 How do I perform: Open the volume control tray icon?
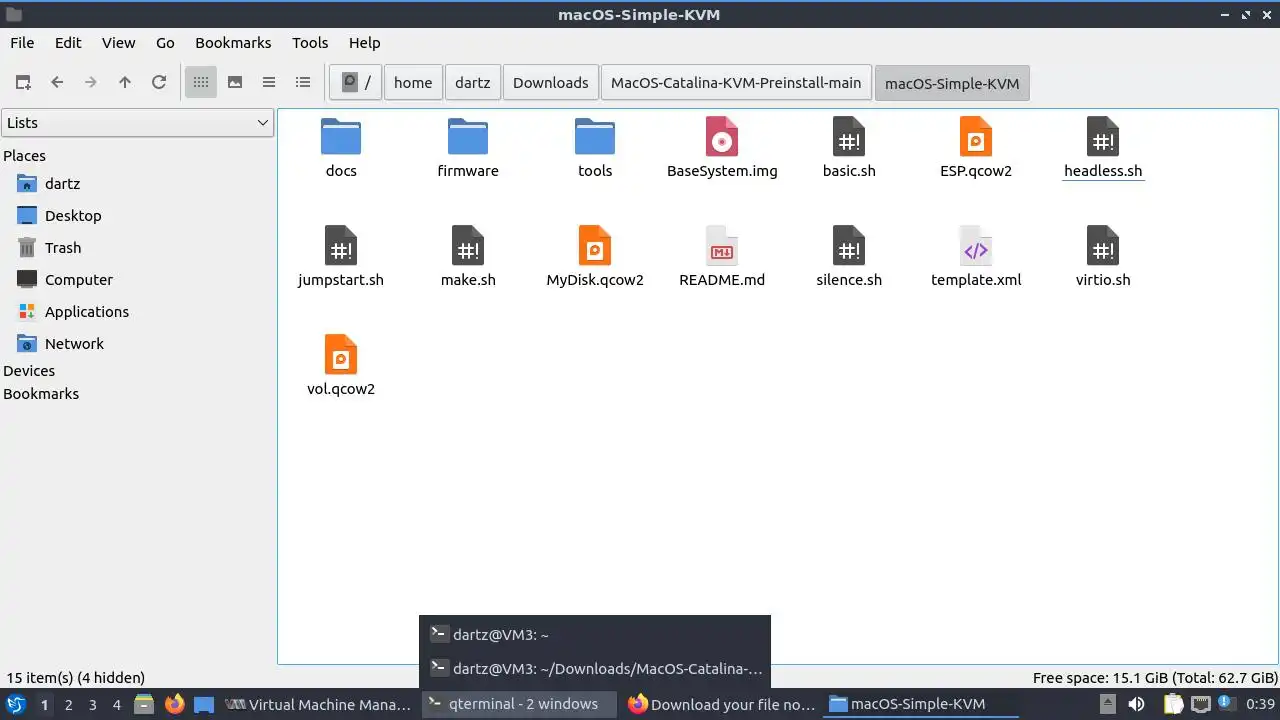coord(1136,704)
